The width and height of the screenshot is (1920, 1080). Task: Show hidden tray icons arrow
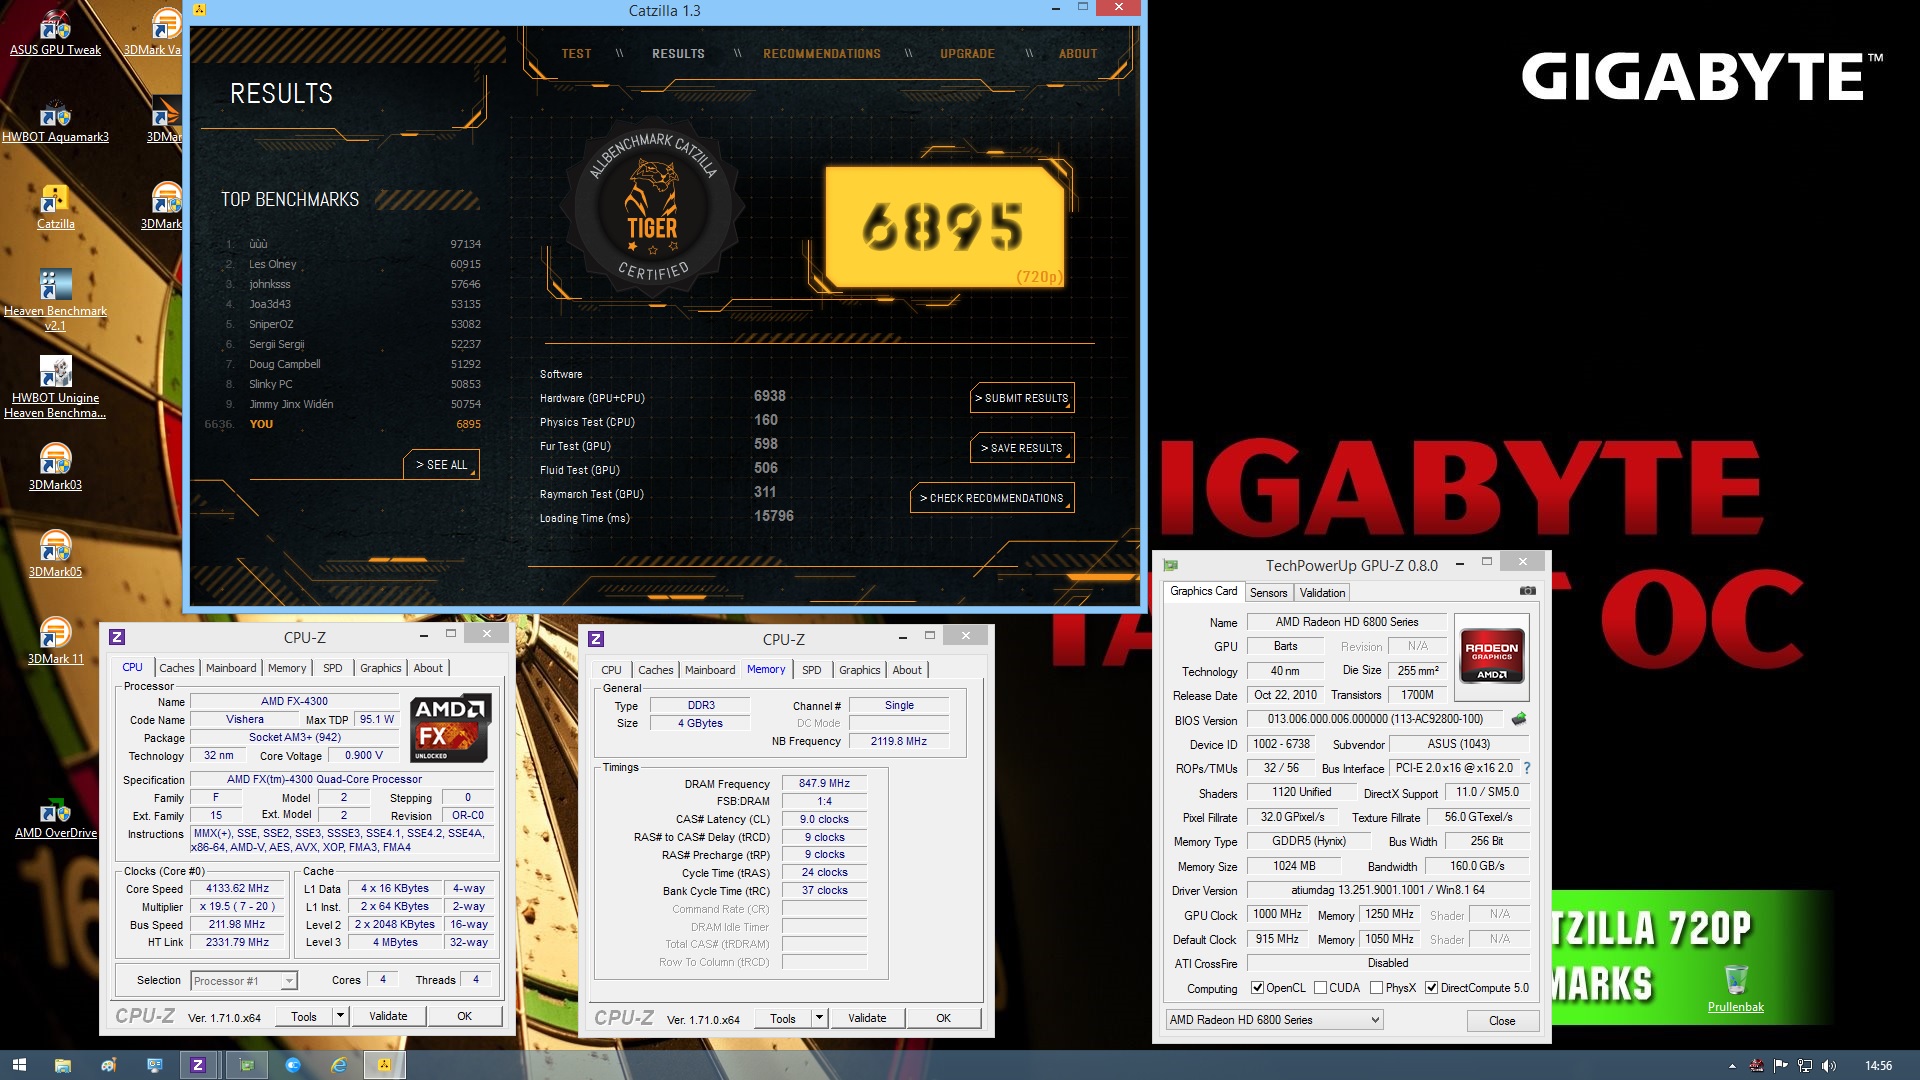point(1732,1066)
